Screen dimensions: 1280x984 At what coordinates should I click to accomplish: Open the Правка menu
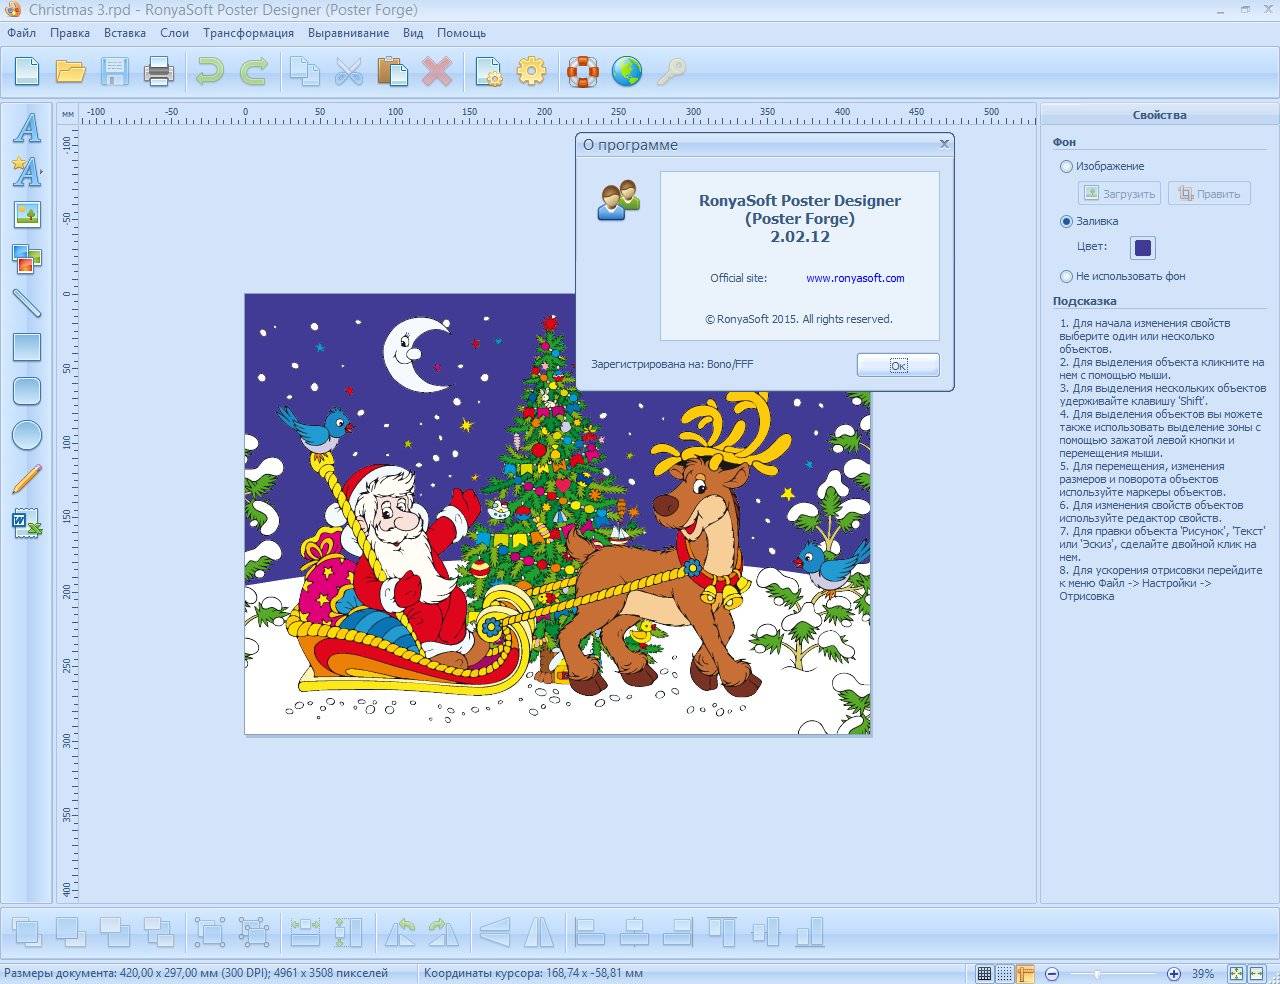(70, 33)
